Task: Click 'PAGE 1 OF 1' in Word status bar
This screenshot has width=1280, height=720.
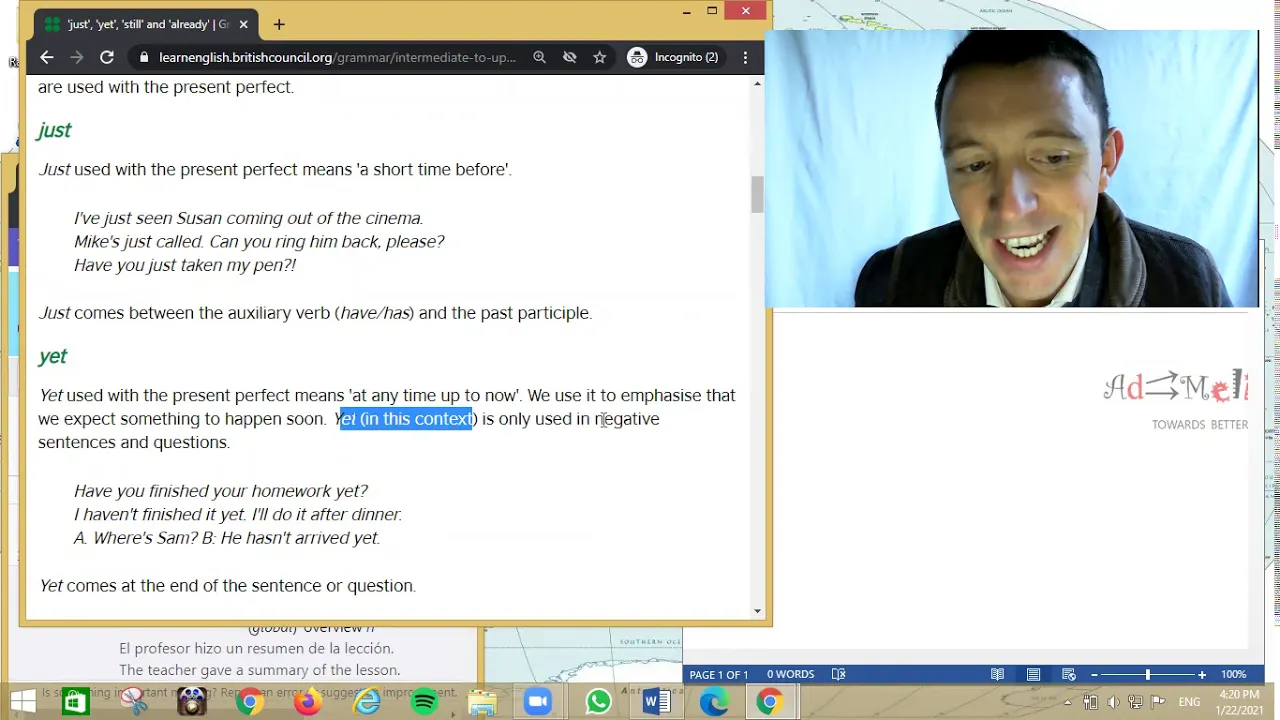Action: coord(718,675)
